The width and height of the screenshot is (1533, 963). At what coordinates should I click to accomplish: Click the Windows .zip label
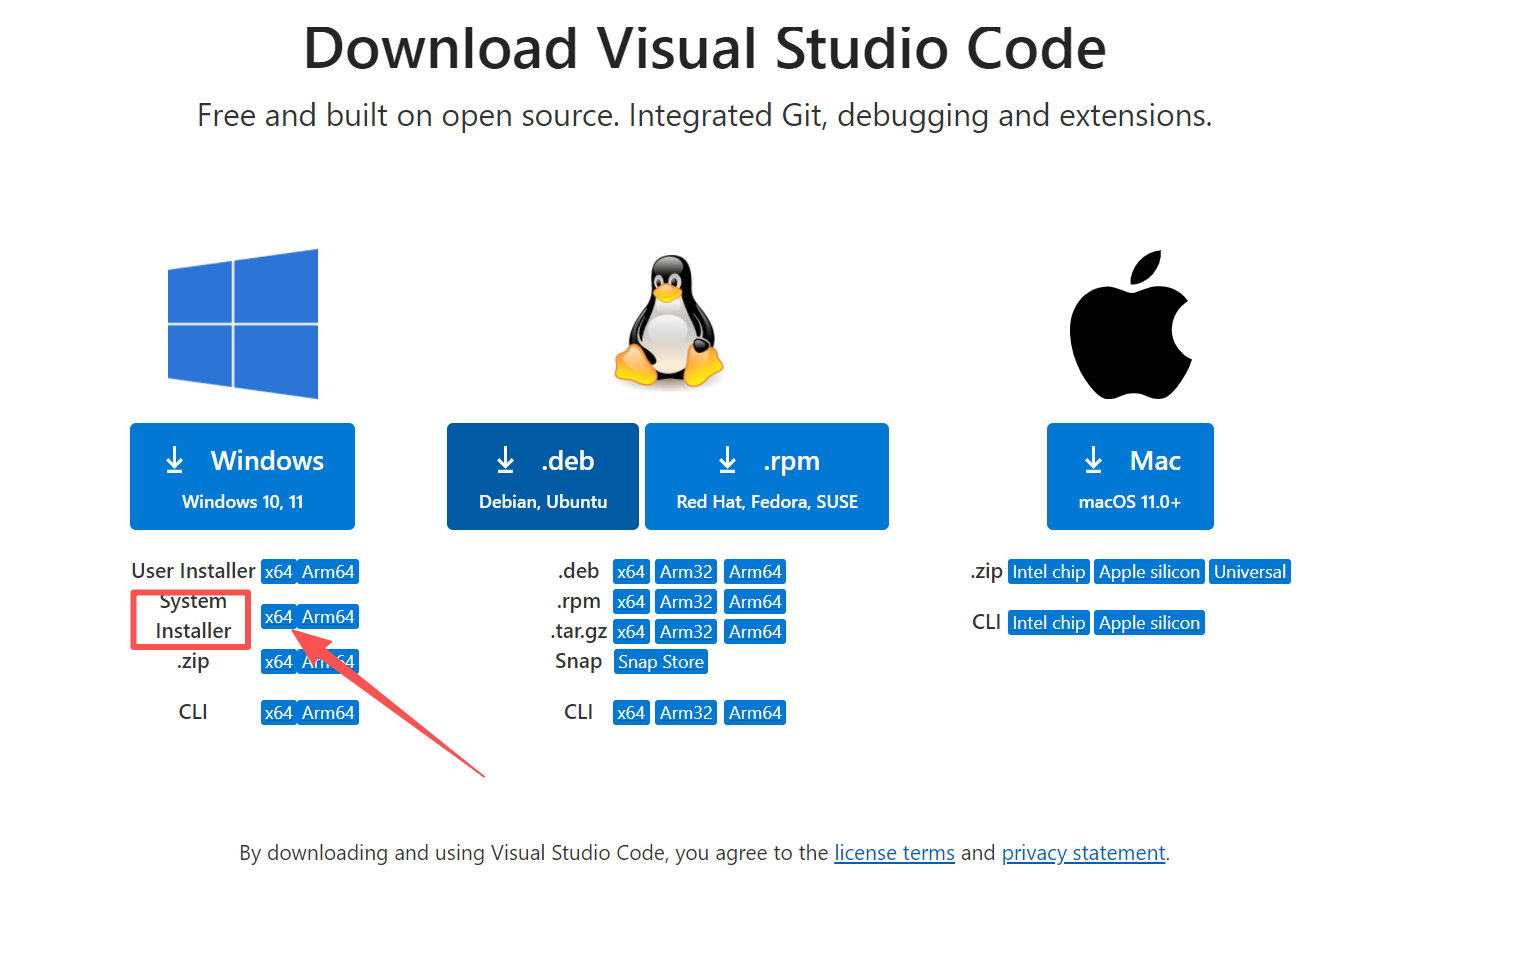coord(193,661)
